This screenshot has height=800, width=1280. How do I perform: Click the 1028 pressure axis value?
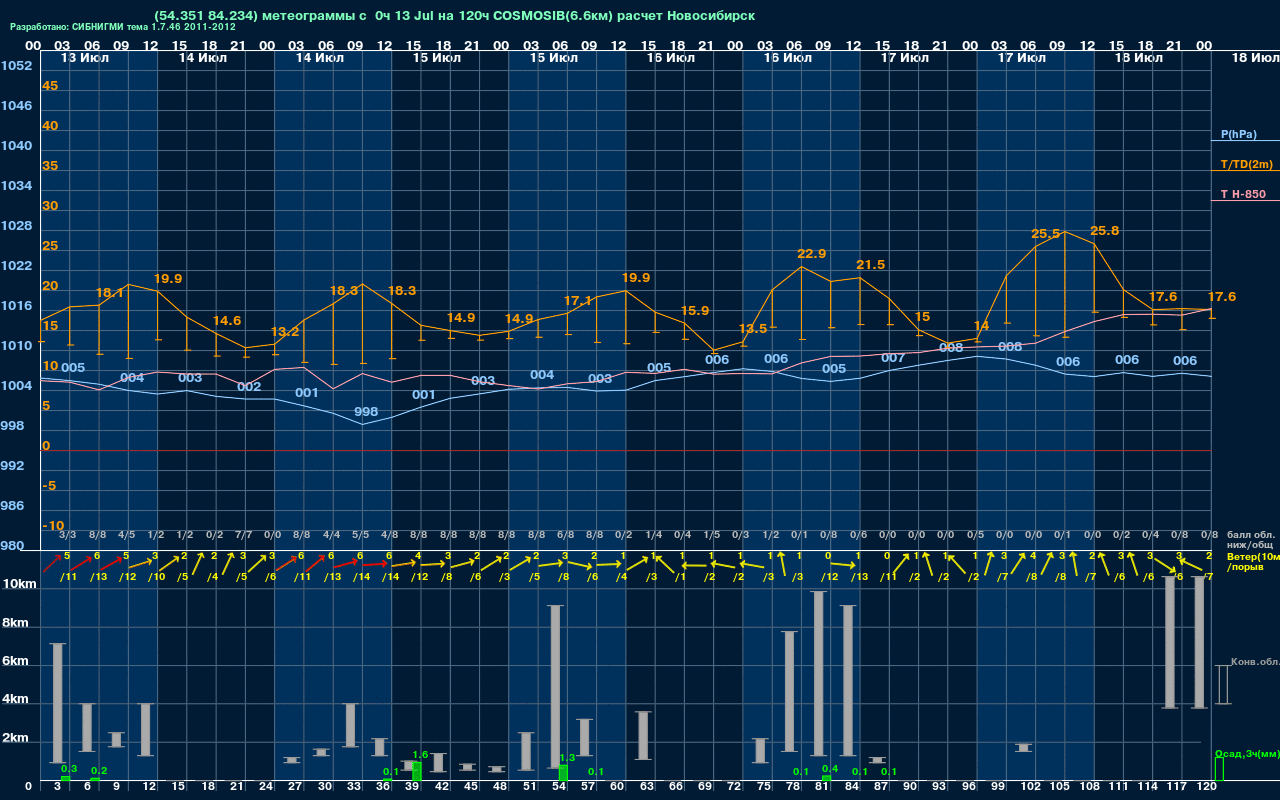pyautogui.click(x=16, y=226)
